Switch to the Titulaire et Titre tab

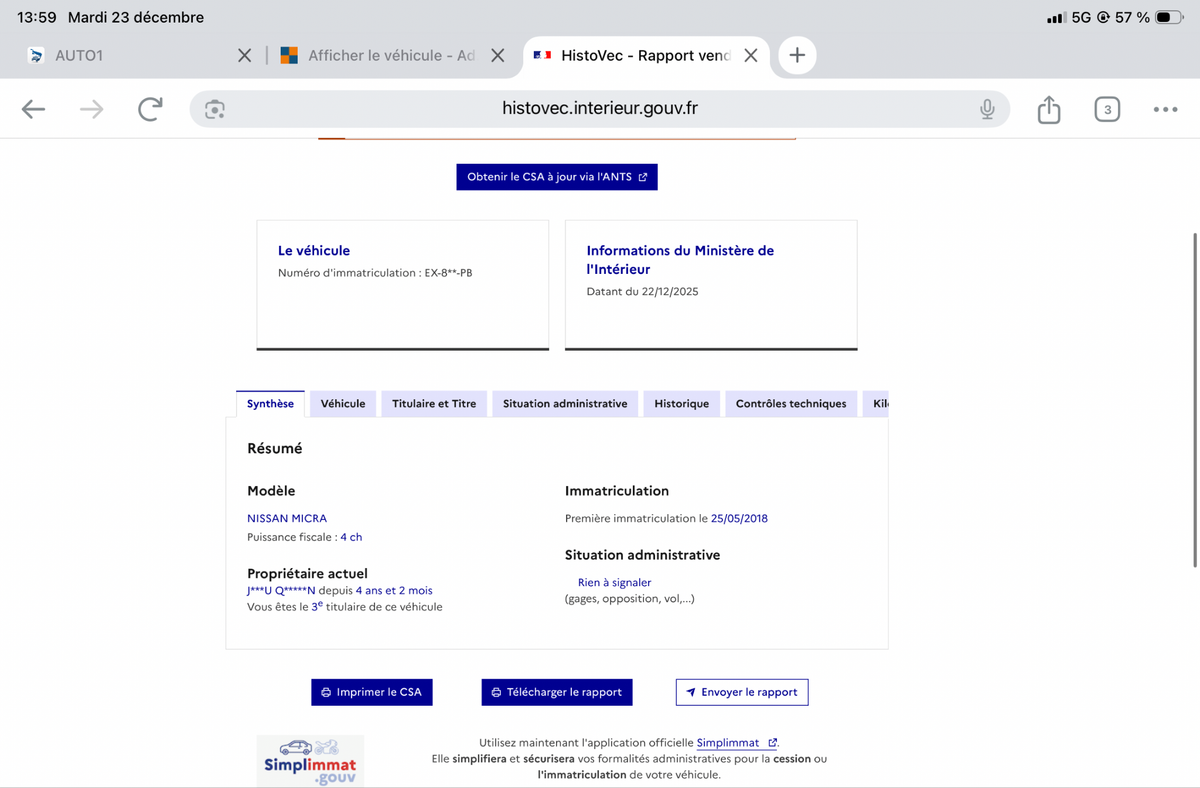[433, 403]
